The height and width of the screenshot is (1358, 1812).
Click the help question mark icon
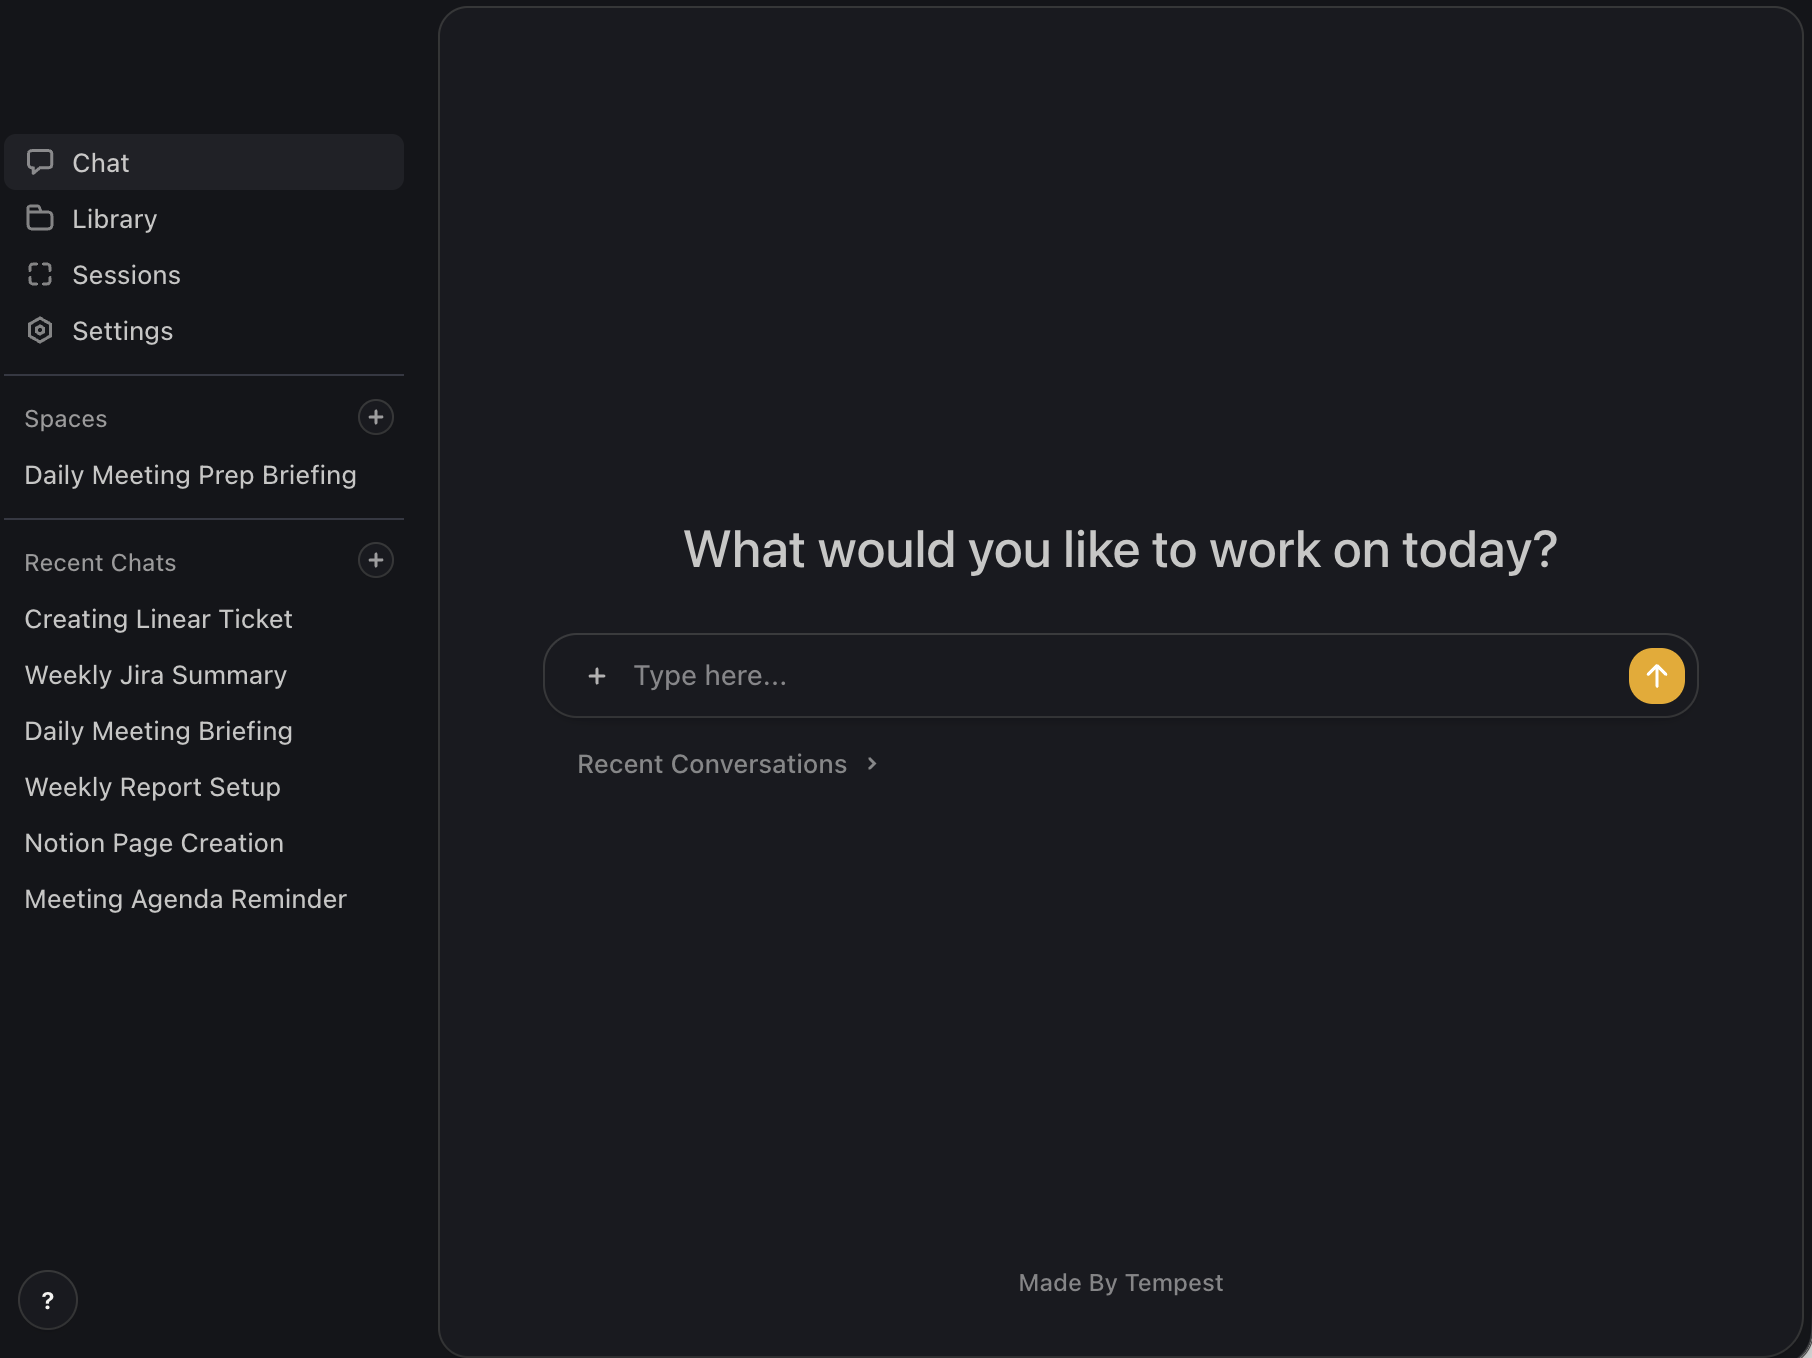pos(47,1299)
